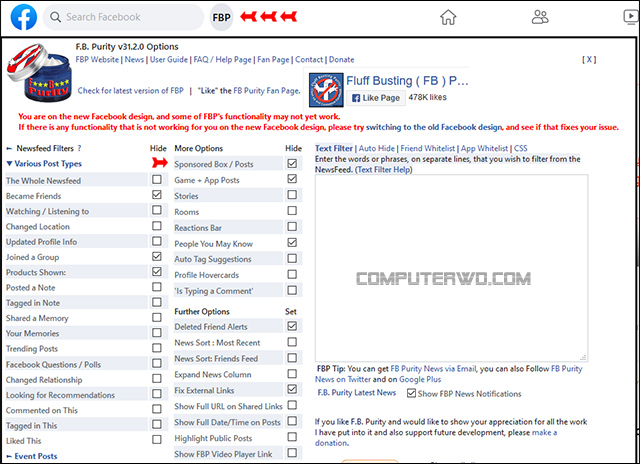Open the FBP Website link

(x=97, y=60)
